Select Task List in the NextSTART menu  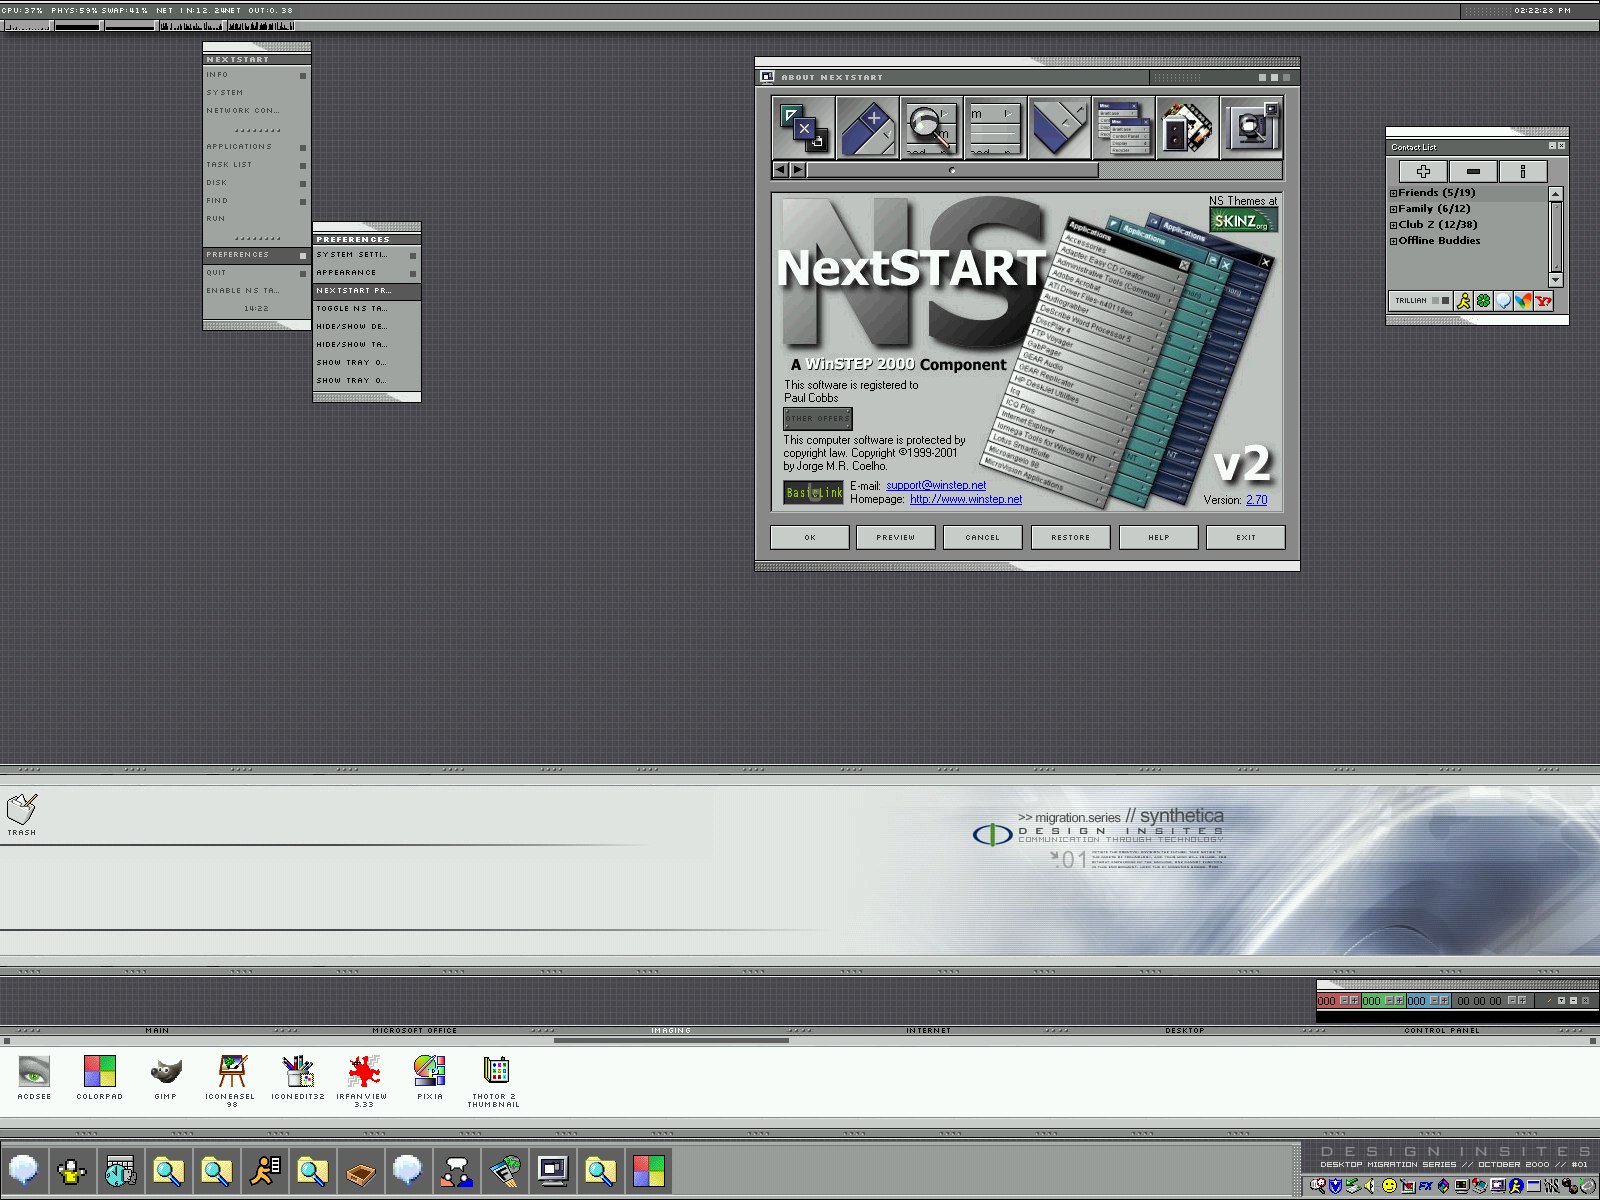(256, 165)
